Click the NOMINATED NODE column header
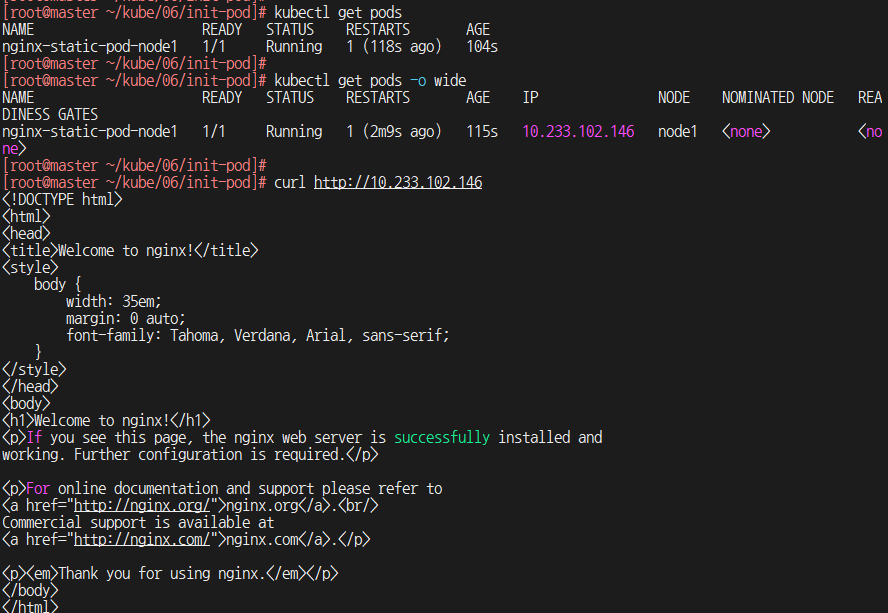Image resolution: width=888 pixels, height=613 pixels. (x=778, y=97)
